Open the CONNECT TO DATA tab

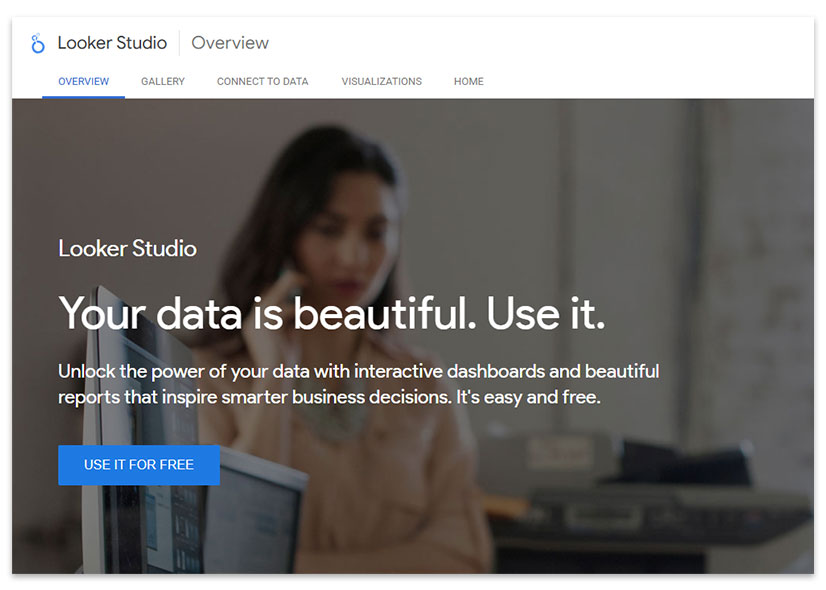click(x=262, y=81)
